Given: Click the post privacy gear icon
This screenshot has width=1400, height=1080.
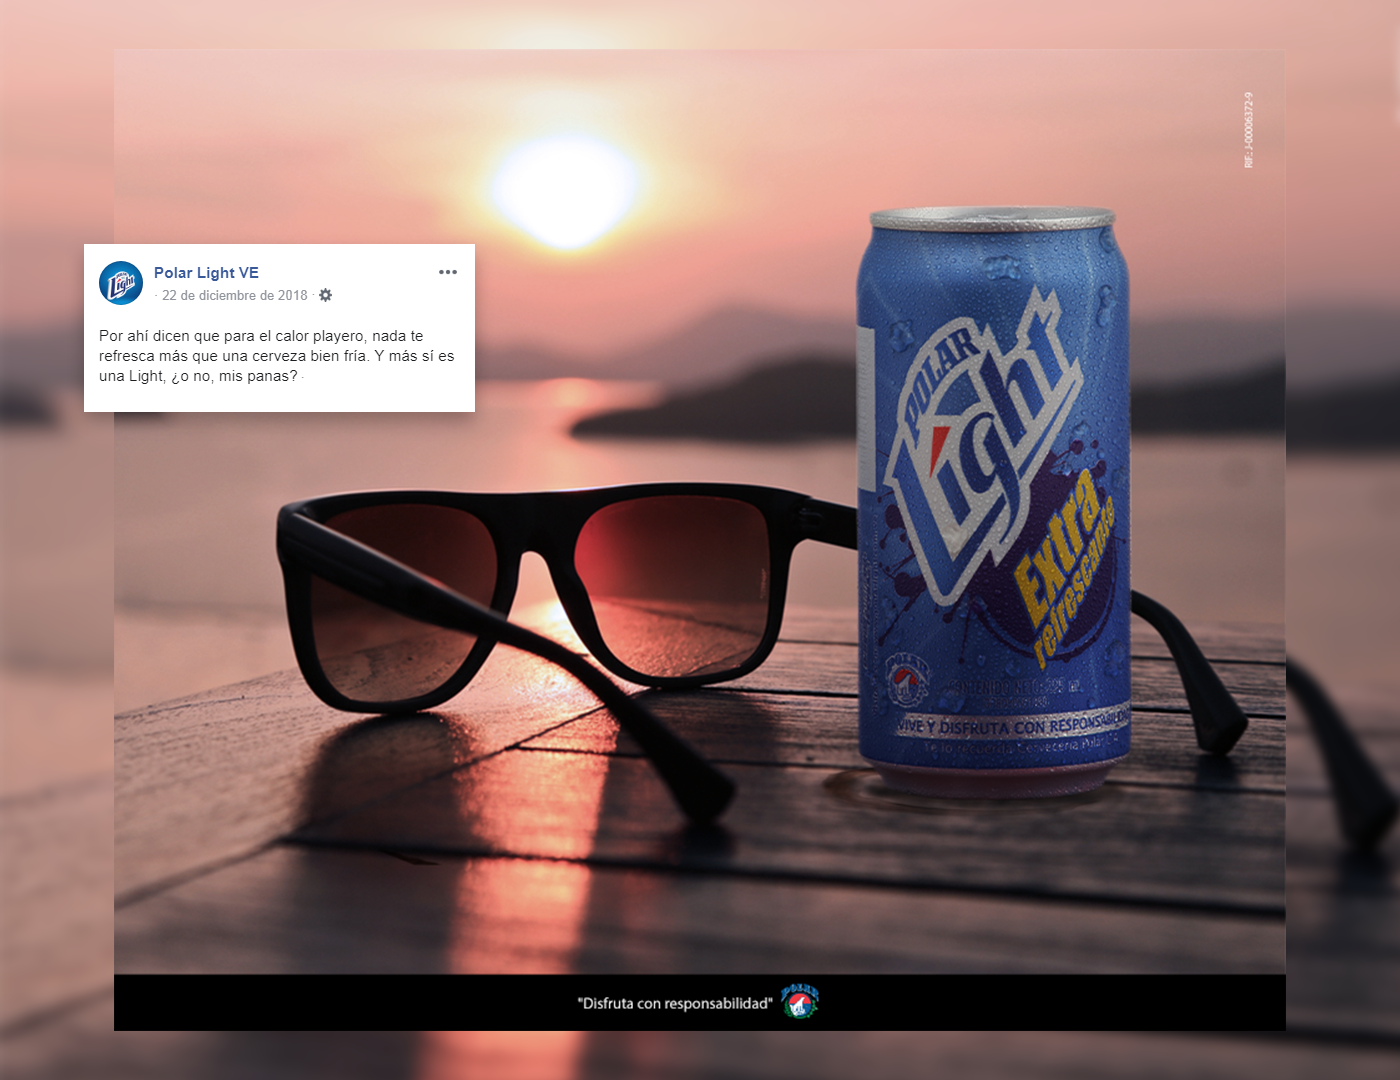Looking at the screenshot, I should coord(325,295).
